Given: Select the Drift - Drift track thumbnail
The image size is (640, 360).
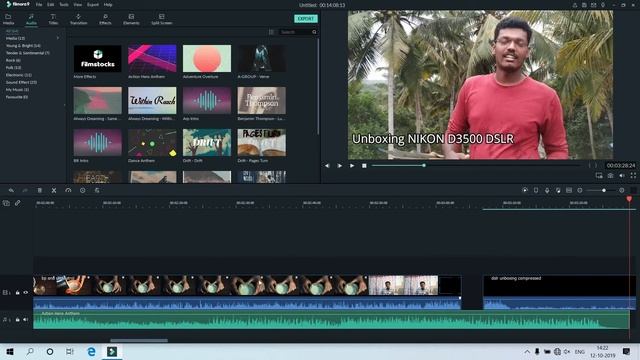Looking at the screenshot, I should tap(207, 142).
